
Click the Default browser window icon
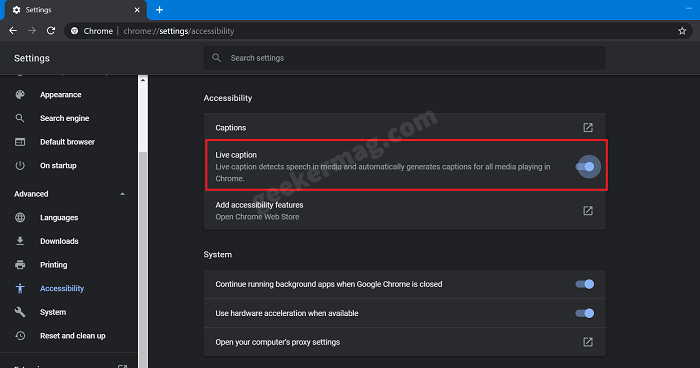point(20,142)
